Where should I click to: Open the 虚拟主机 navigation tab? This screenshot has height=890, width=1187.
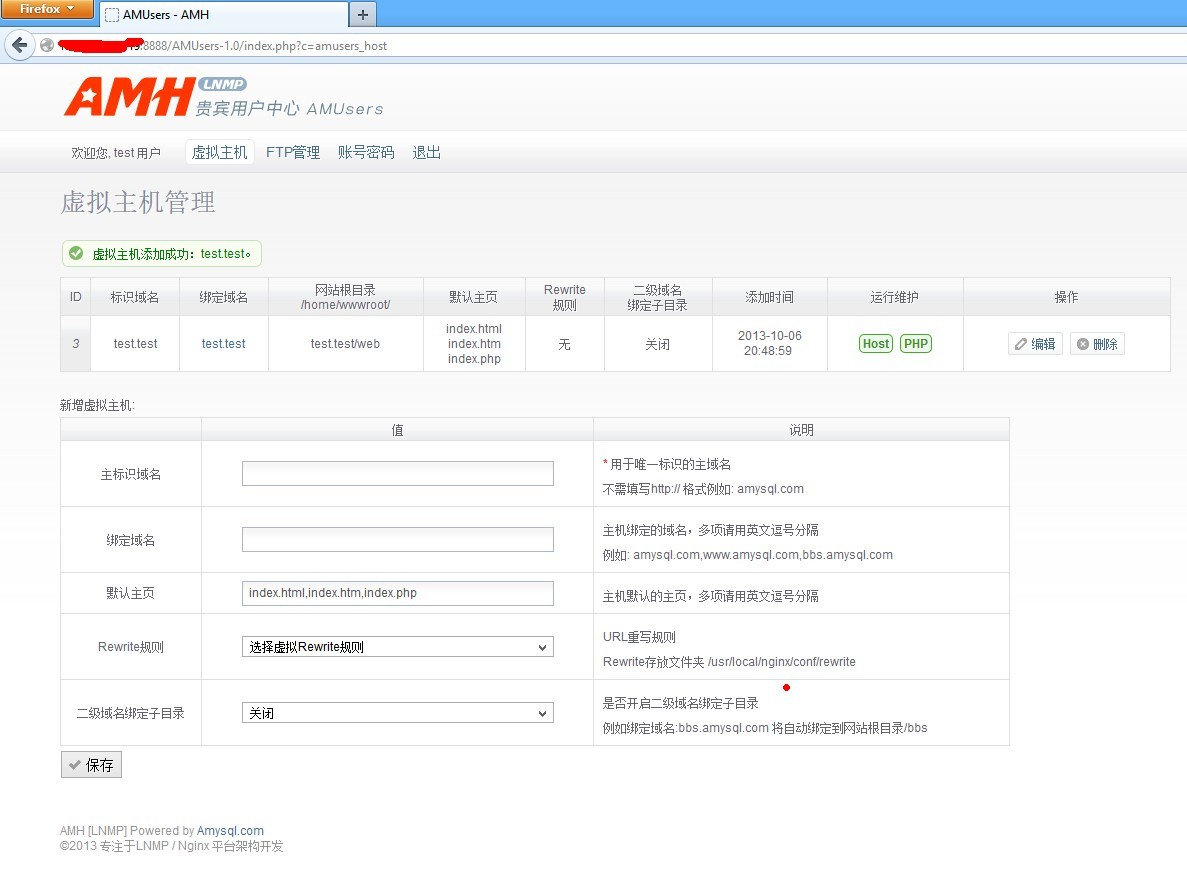pos(219,152)
